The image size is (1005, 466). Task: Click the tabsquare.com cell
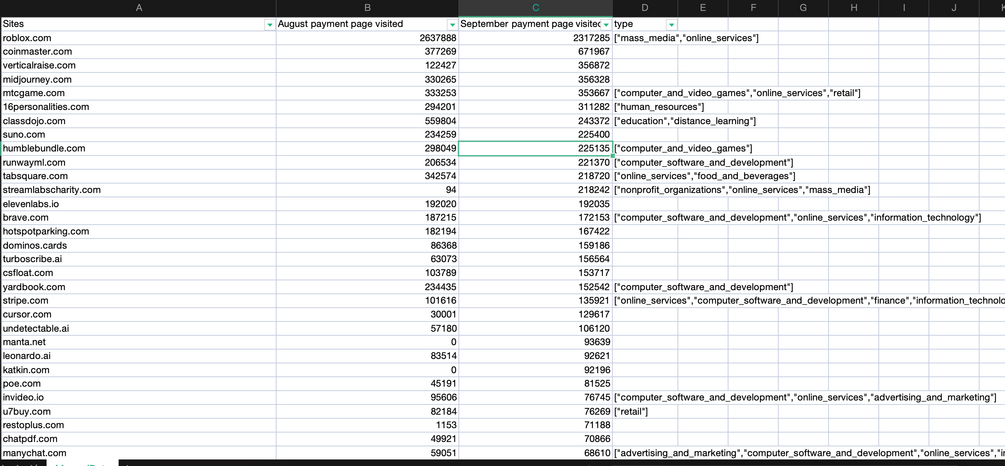pyautogui.click(x=138, y=176)
